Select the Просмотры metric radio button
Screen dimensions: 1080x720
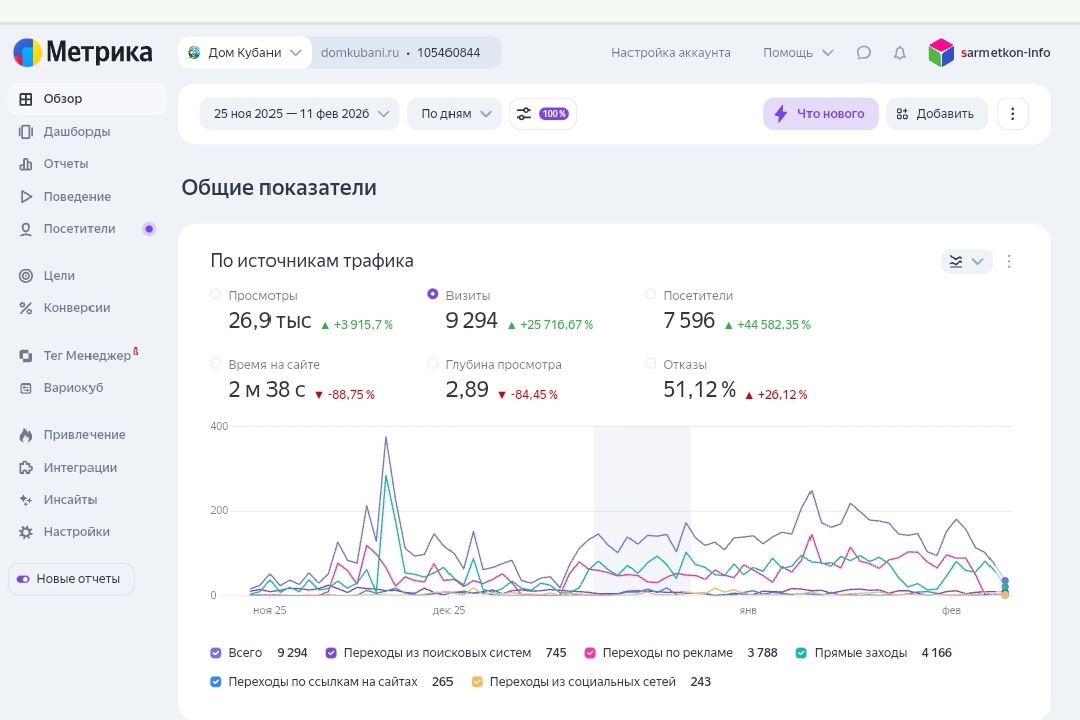click(x=216, y=294)
